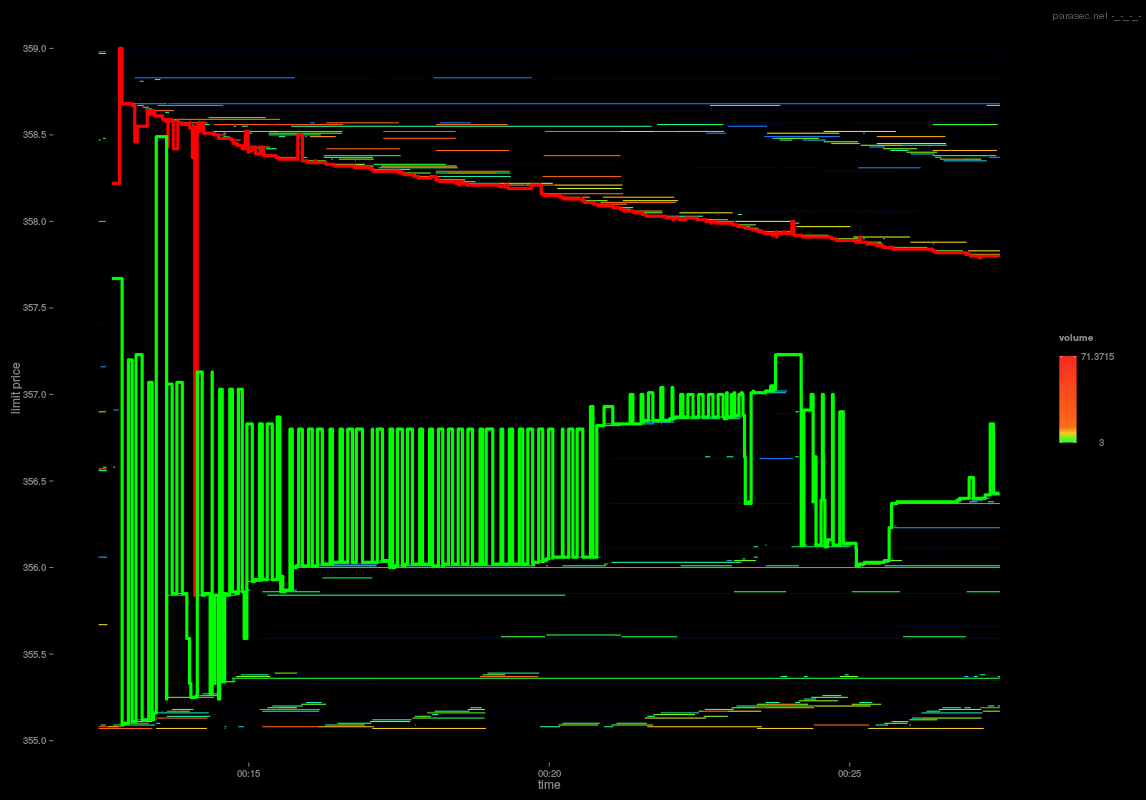Viewport: 1146px width, 800px height.
Task: Select the 00:25 time tick
Action: pyautogui.click(x=849, y=773)
